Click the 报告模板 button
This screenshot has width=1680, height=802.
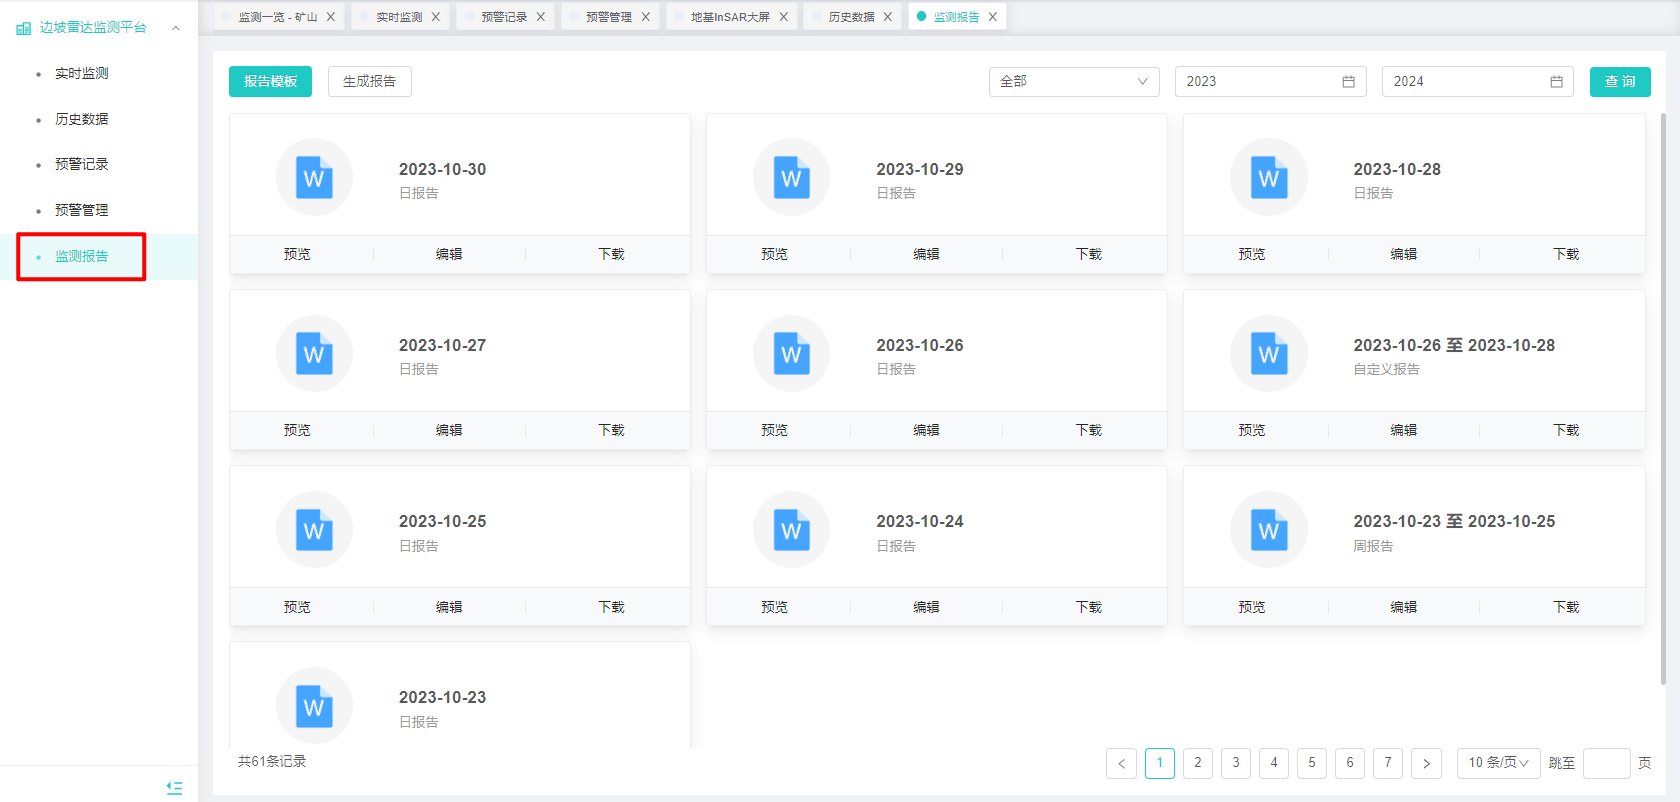coord(270,82)
